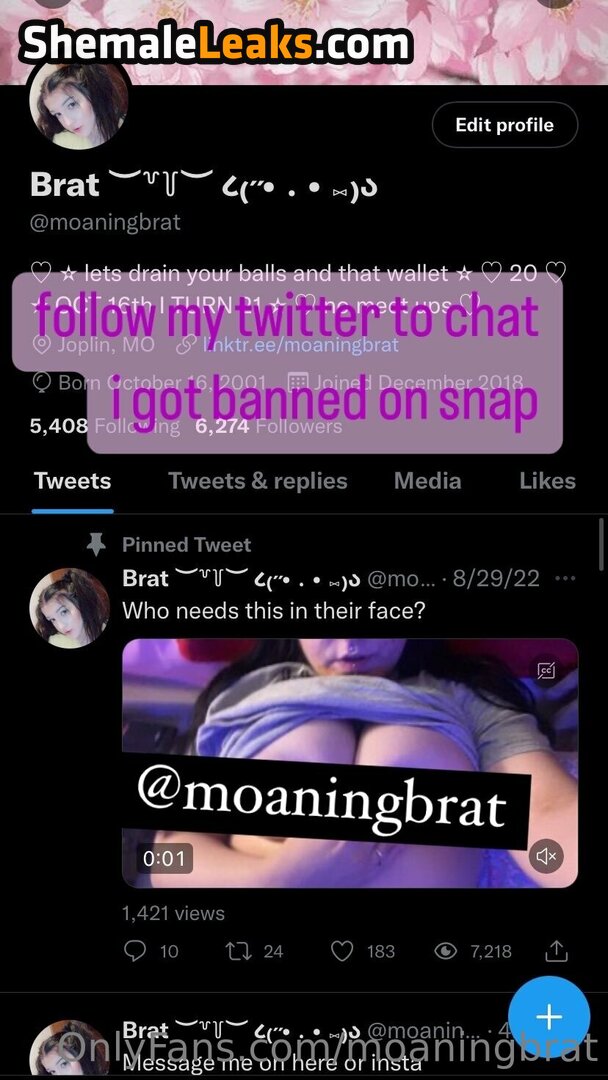Open the three-dot more menu on pinned tweet

point(565,578)
